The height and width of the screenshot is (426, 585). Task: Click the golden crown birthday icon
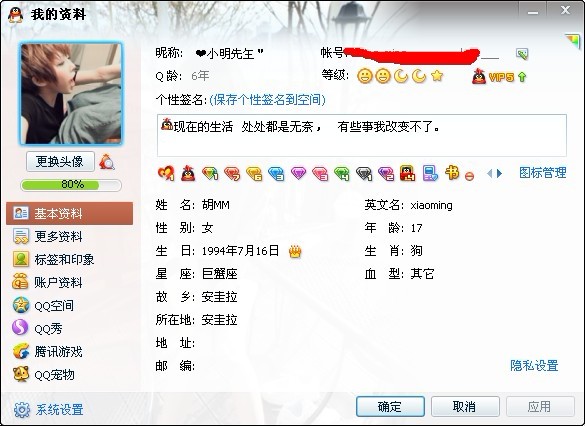pos(295,251)
